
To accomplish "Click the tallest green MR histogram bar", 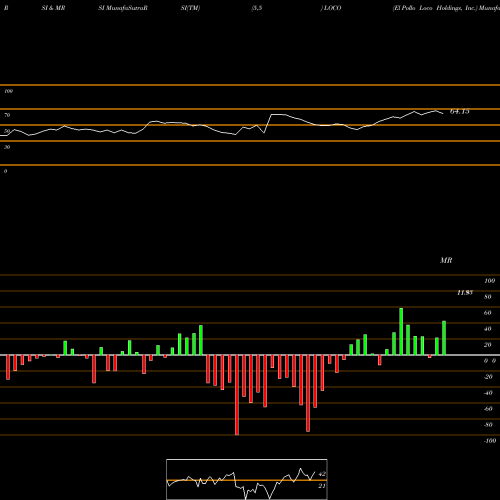I will [401, 331].
